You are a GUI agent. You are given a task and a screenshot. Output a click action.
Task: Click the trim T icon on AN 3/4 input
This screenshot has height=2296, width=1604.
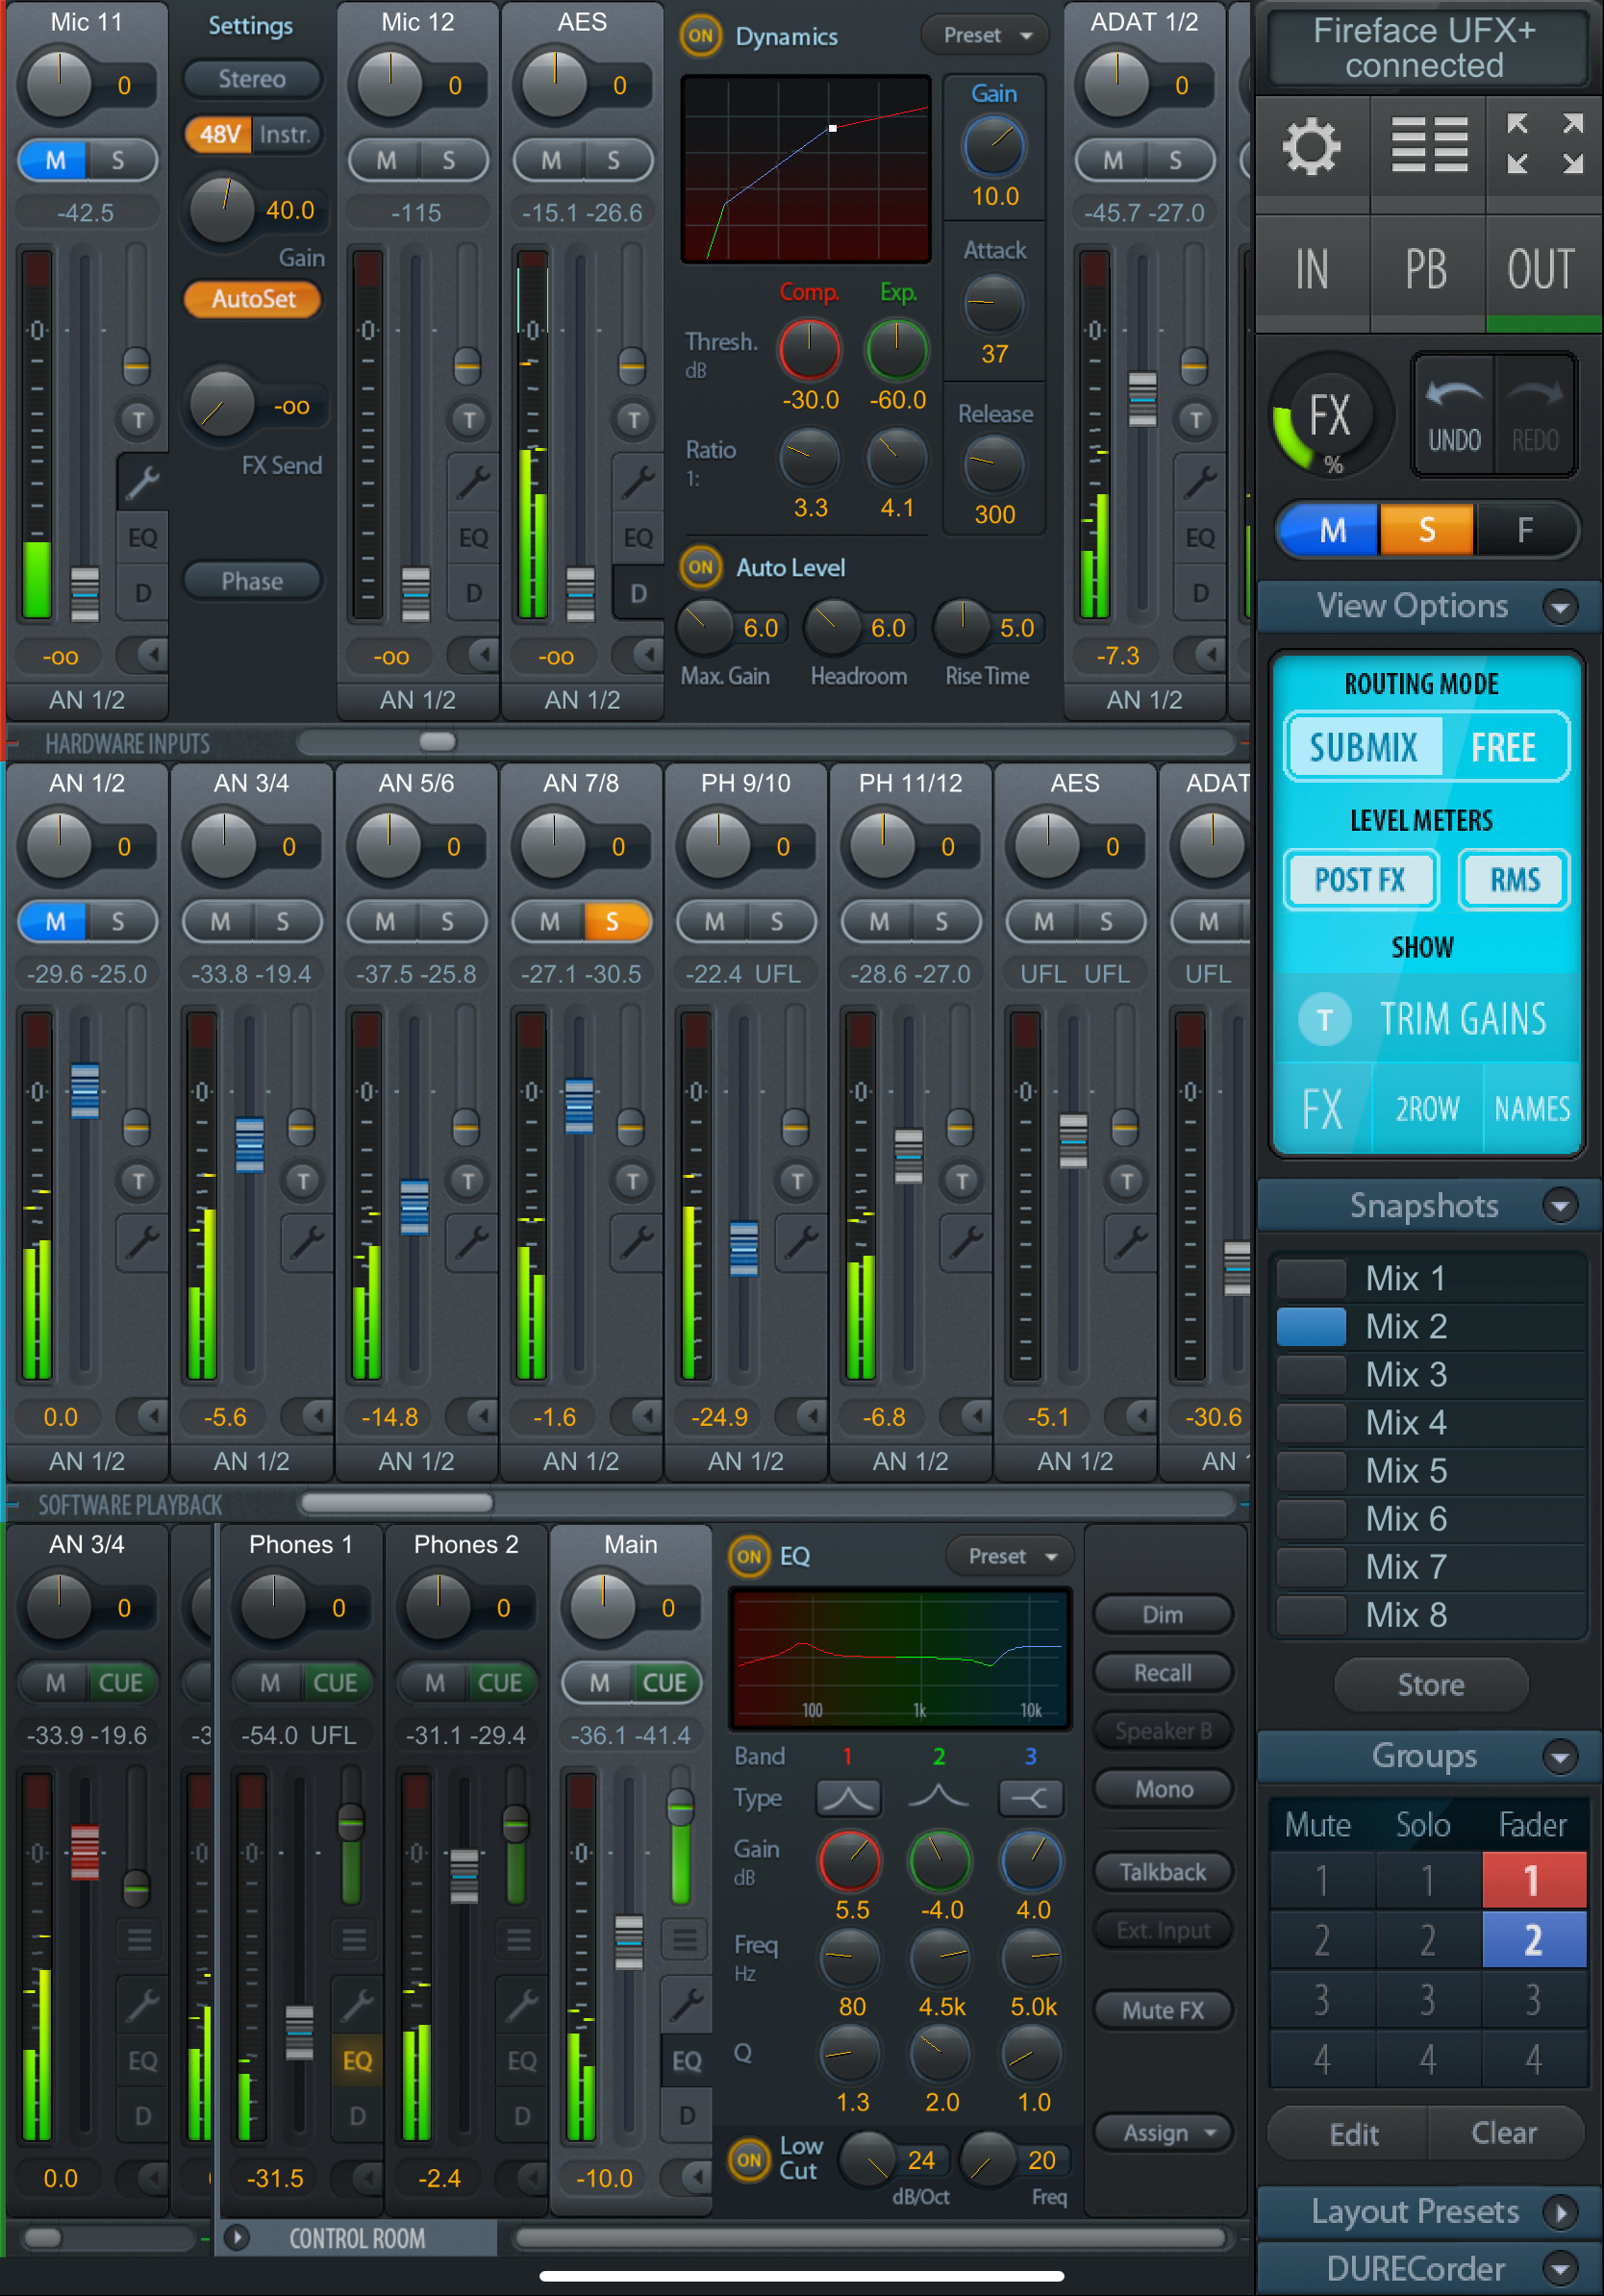click(x=303, y=1181)
